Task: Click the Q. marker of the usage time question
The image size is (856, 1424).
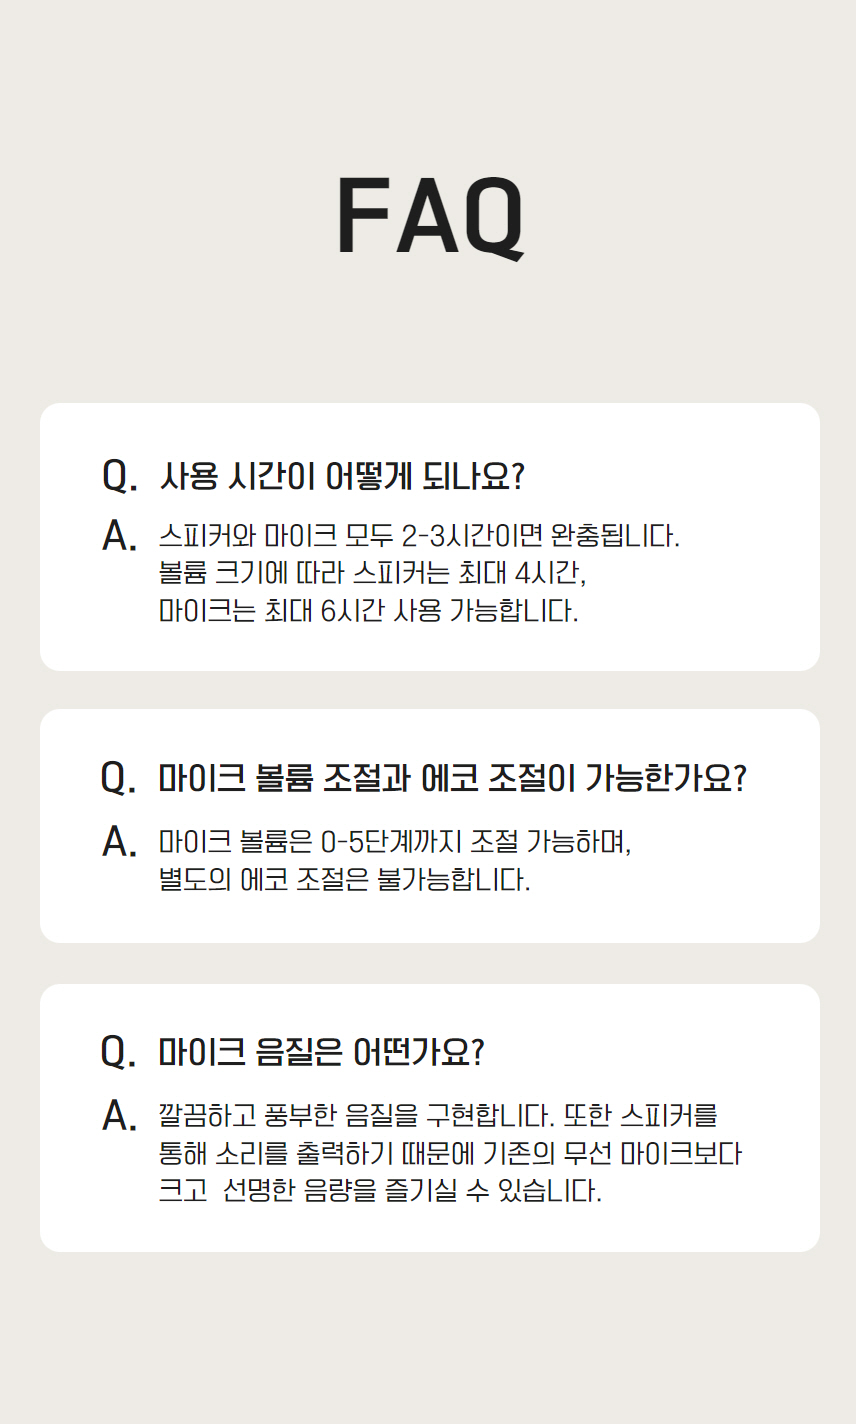Action: coord(120,477)
